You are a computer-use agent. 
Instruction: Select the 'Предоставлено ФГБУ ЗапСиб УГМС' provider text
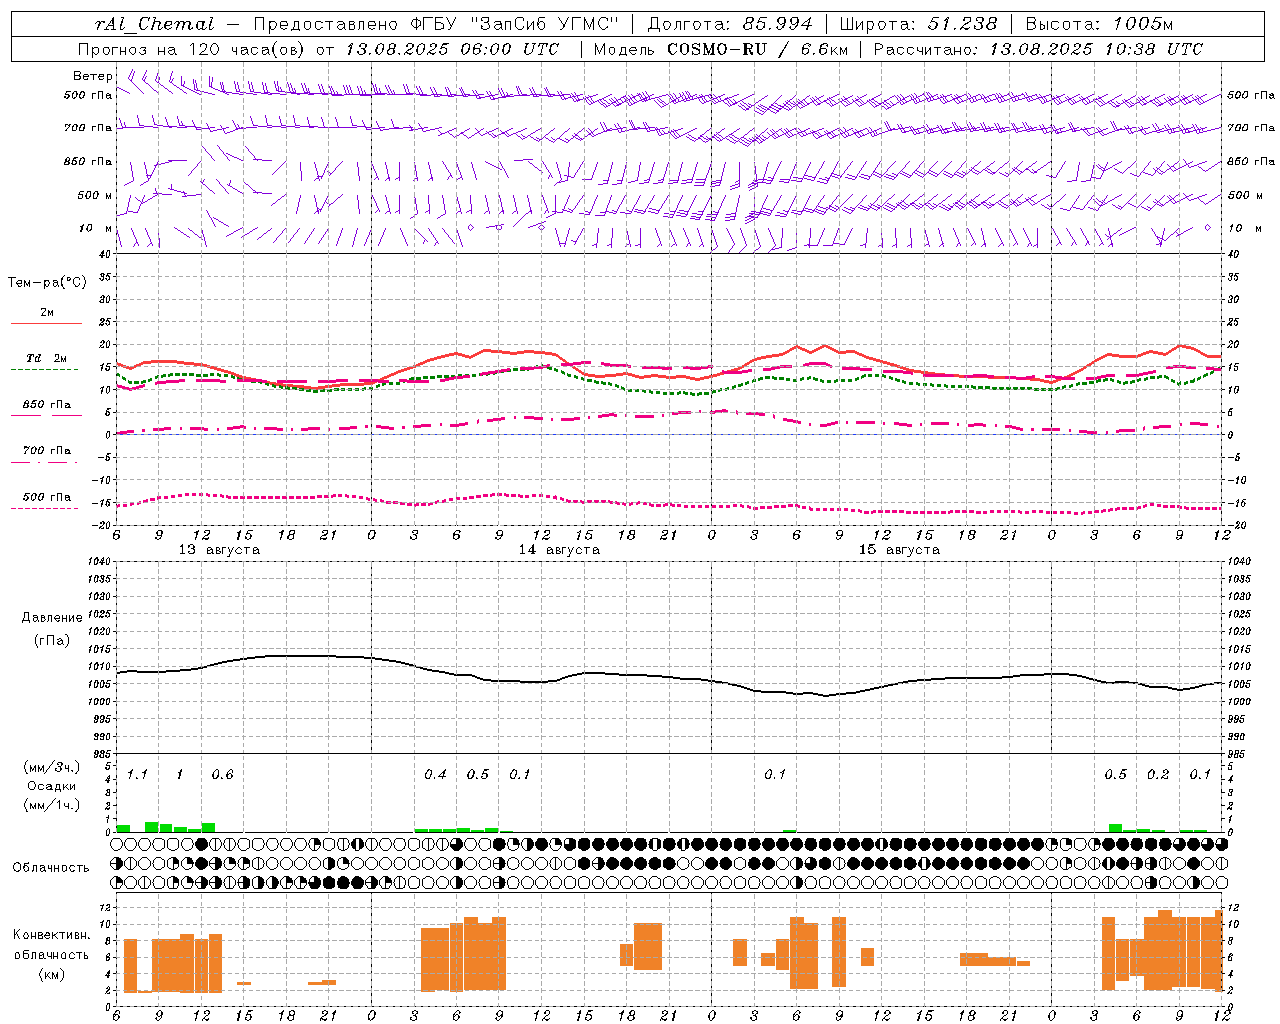[437, 24]
